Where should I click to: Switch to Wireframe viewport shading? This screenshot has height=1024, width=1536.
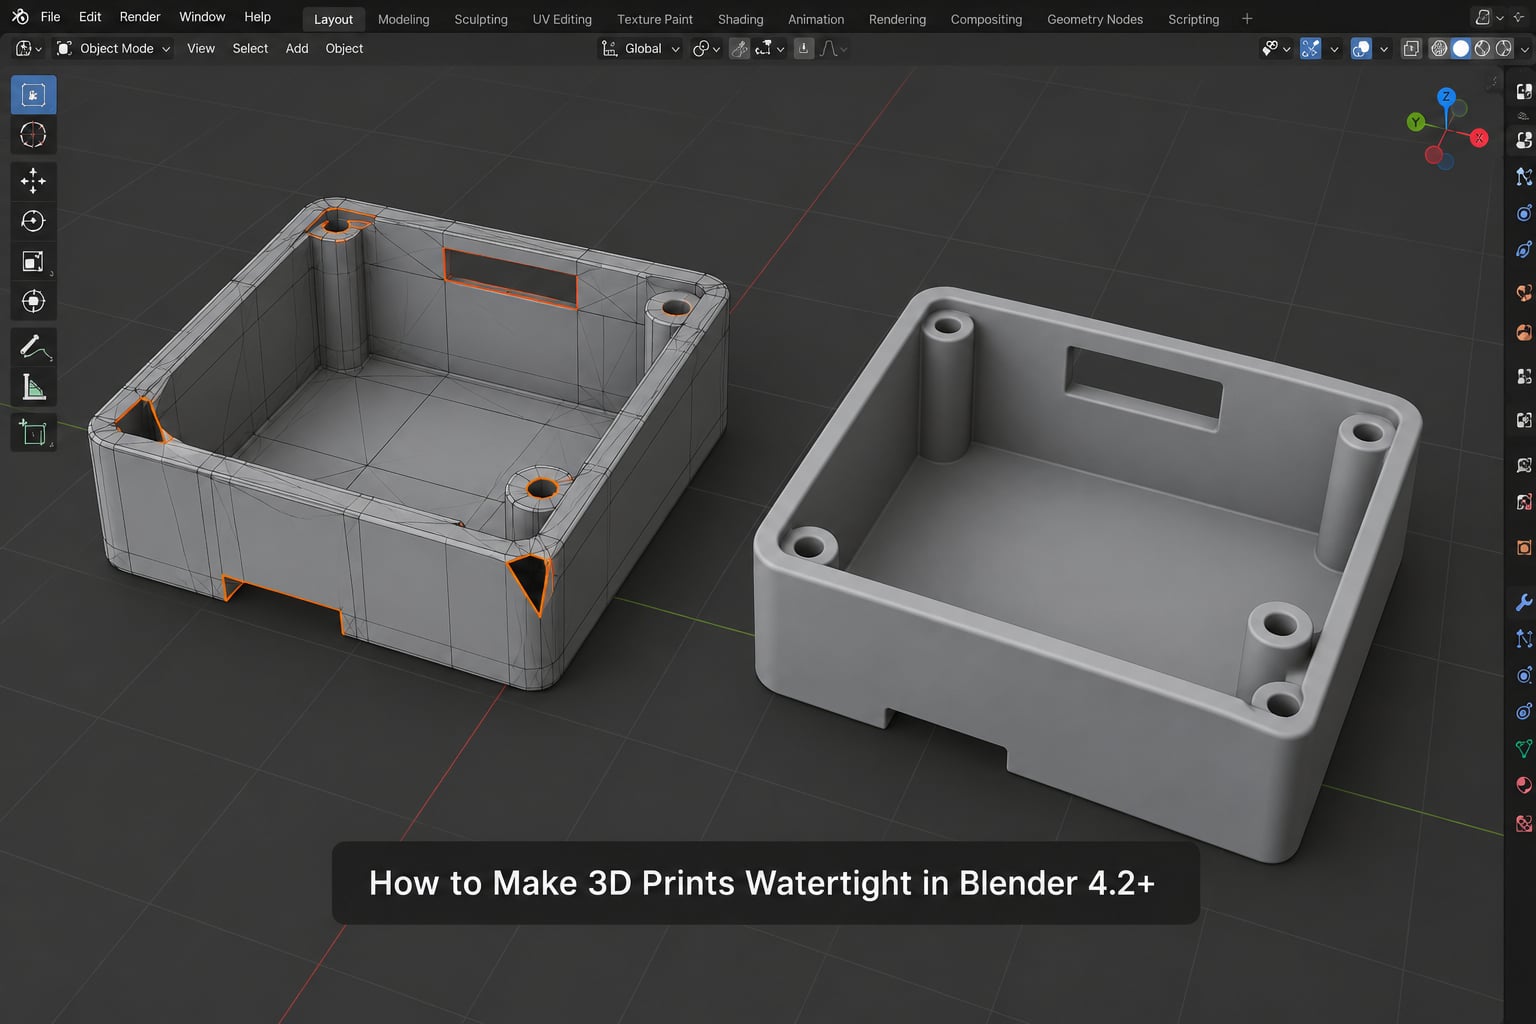coord(1439,48)
